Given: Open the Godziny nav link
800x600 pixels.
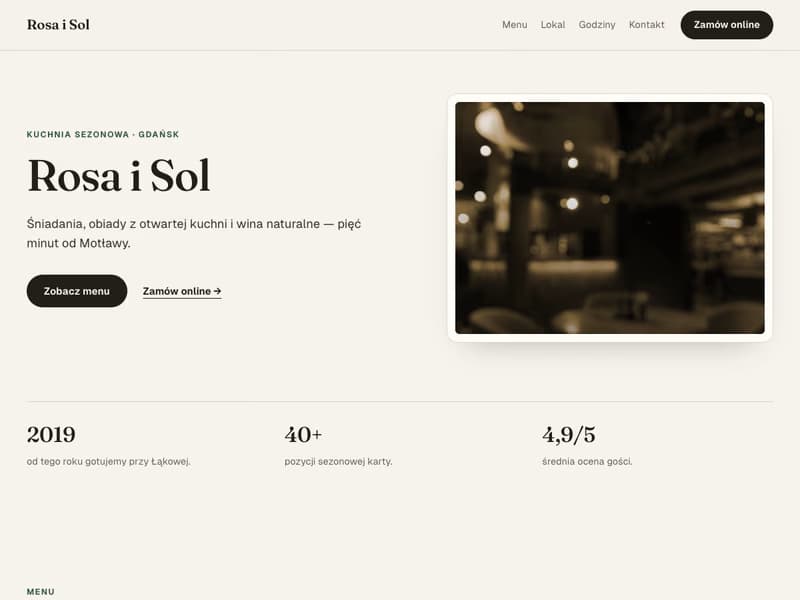Looking at the screenshot, I should (596, 24).
